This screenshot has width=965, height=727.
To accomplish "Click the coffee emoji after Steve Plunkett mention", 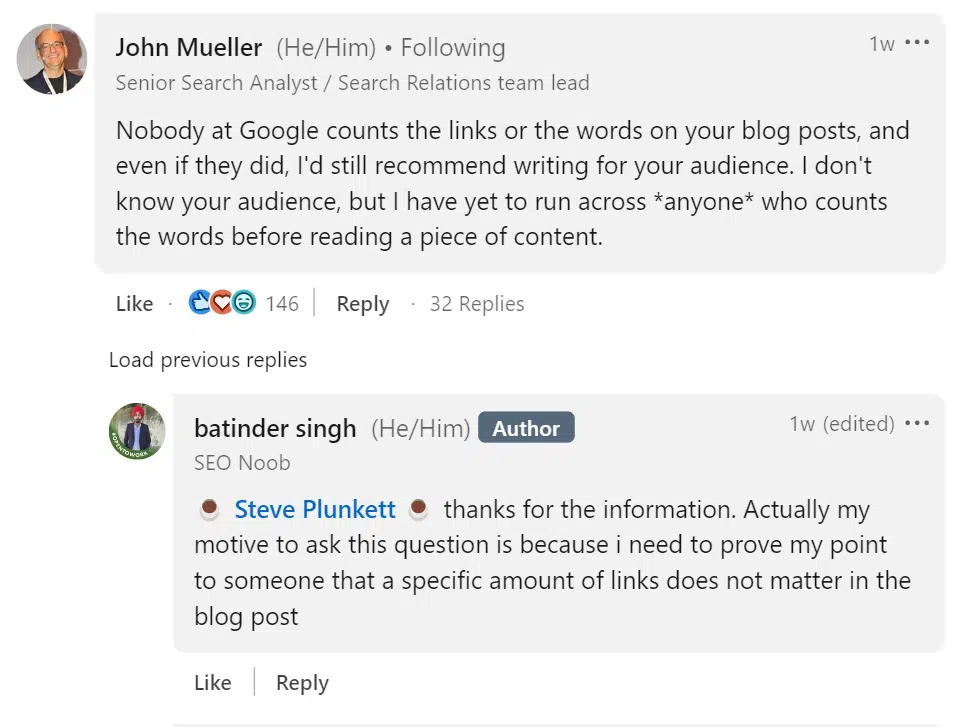I will click(x=418, y=509).
